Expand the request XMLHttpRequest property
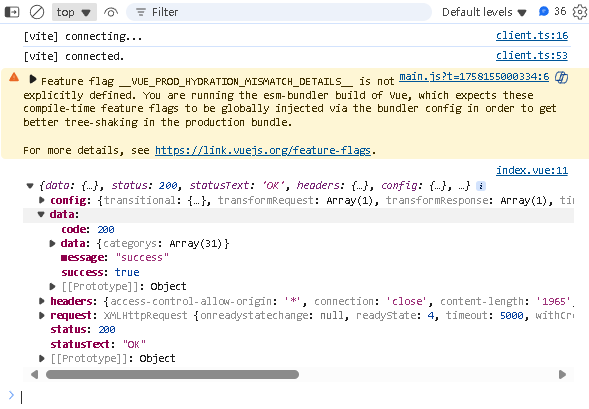This screenshot has height=409, width=589. (x=42, y=315)
